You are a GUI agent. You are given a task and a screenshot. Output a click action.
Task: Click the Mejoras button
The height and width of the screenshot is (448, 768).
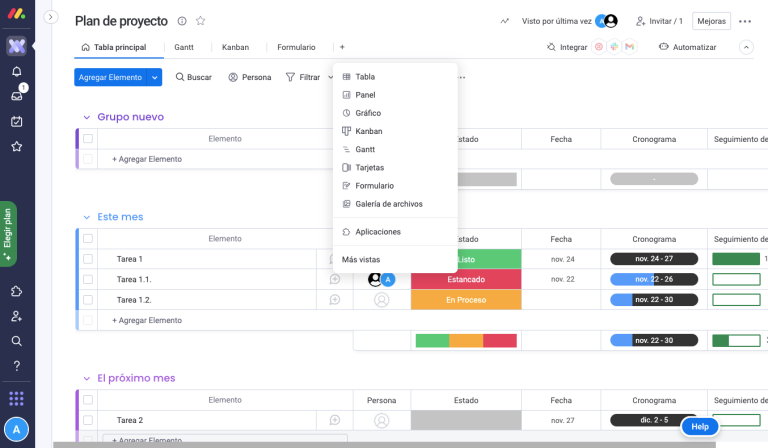(x=711, y=21)
